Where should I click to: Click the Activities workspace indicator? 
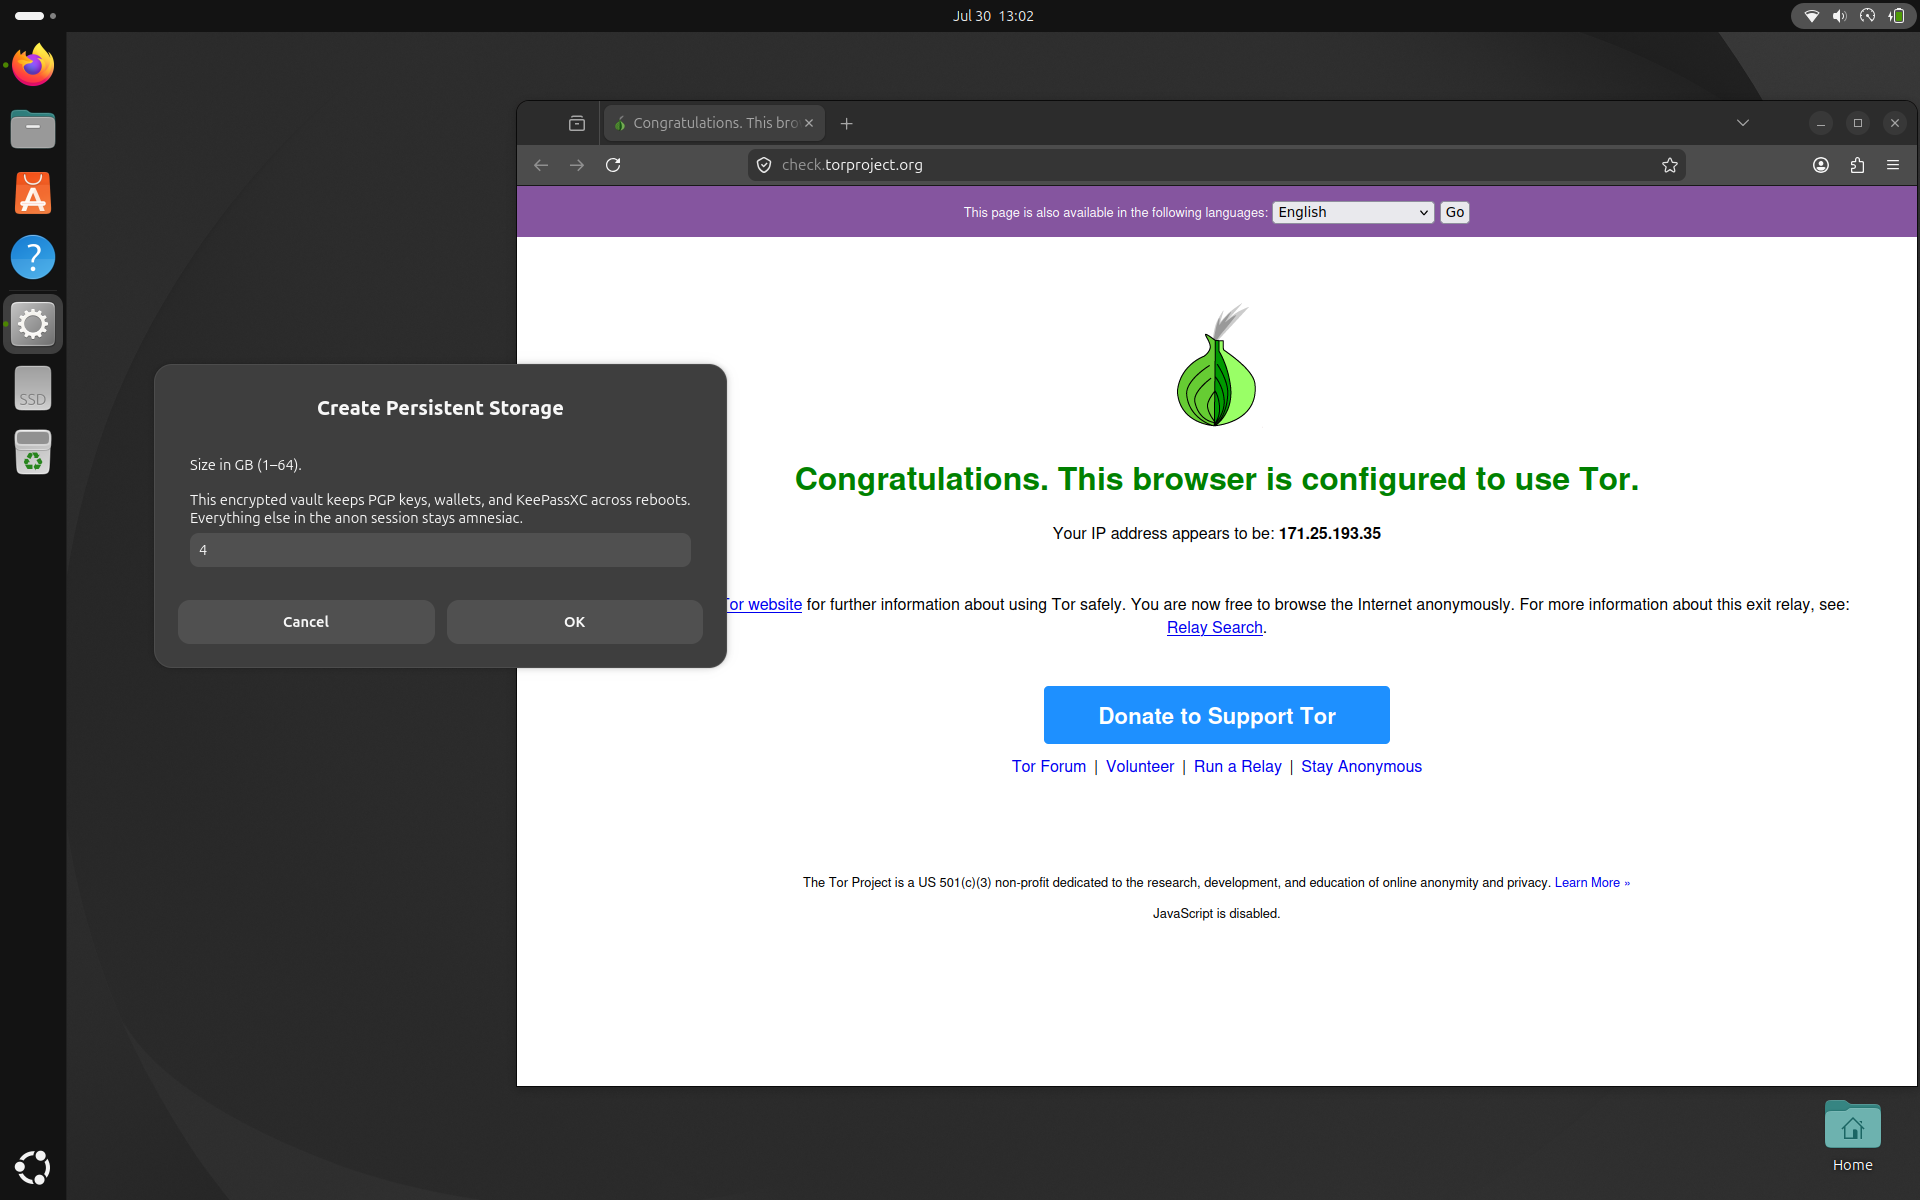pyautogui.click(x=35, y=16)
